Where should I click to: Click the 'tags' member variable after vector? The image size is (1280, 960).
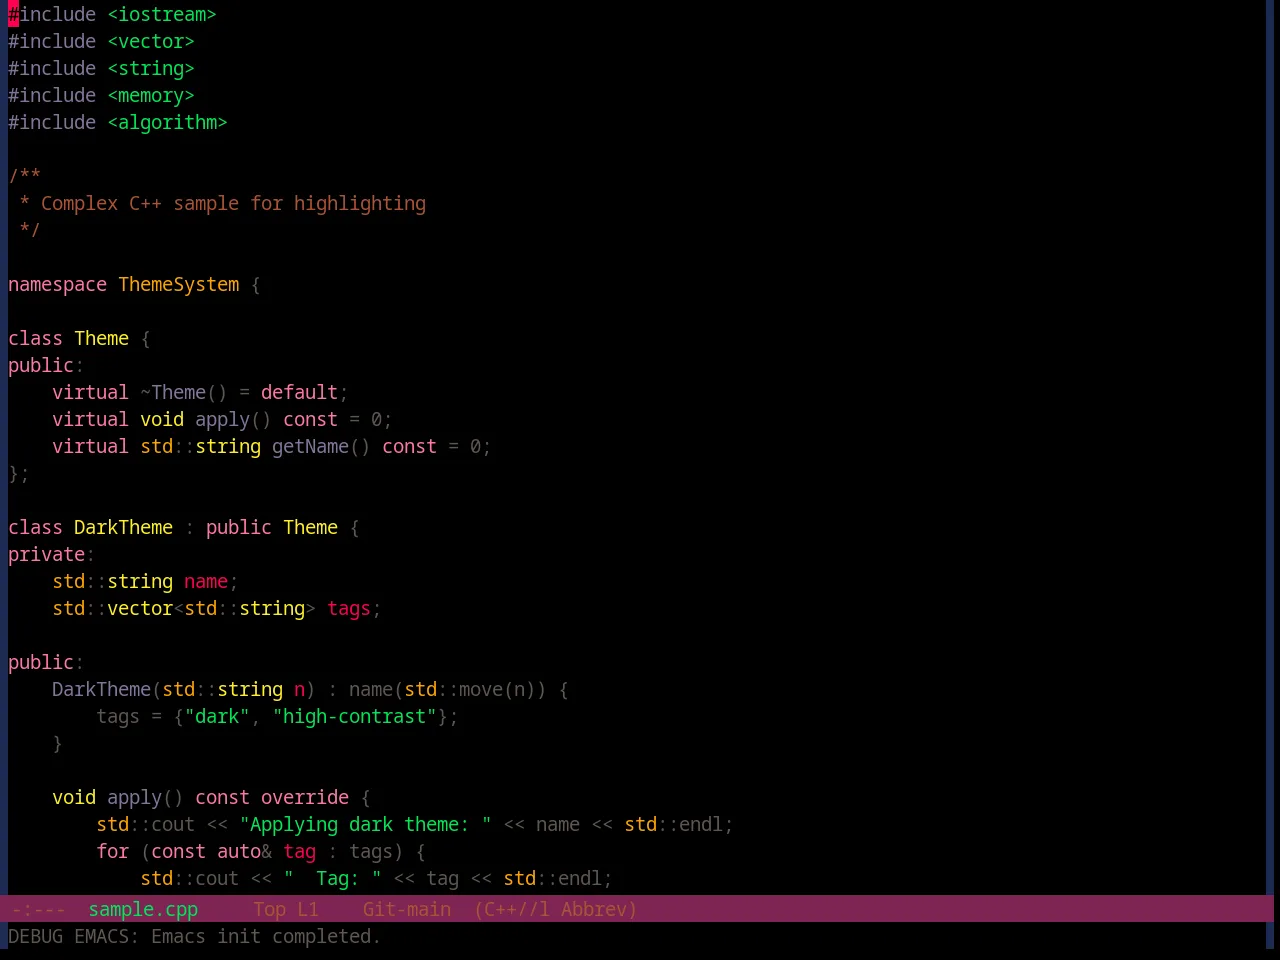(349, 608)
